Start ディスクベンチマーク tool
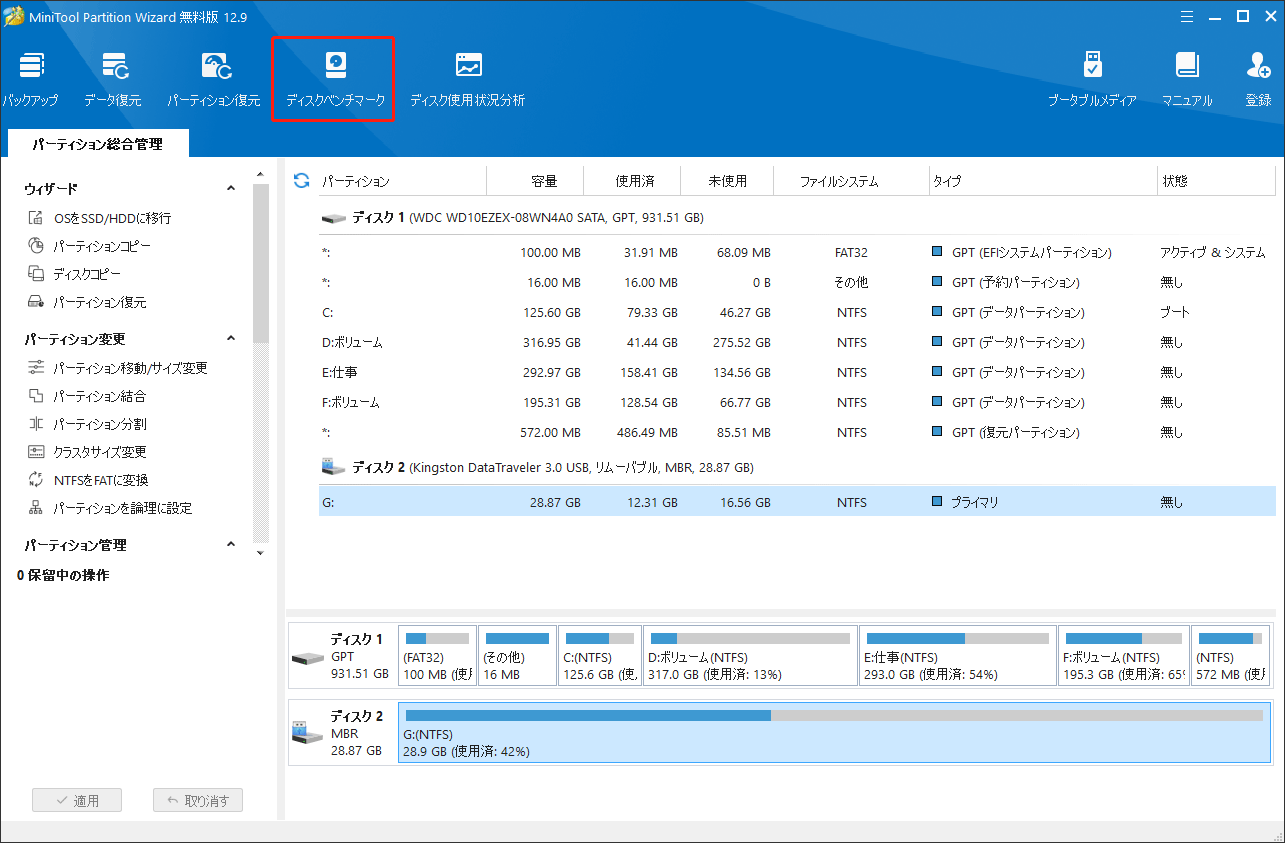 point(335,78)
